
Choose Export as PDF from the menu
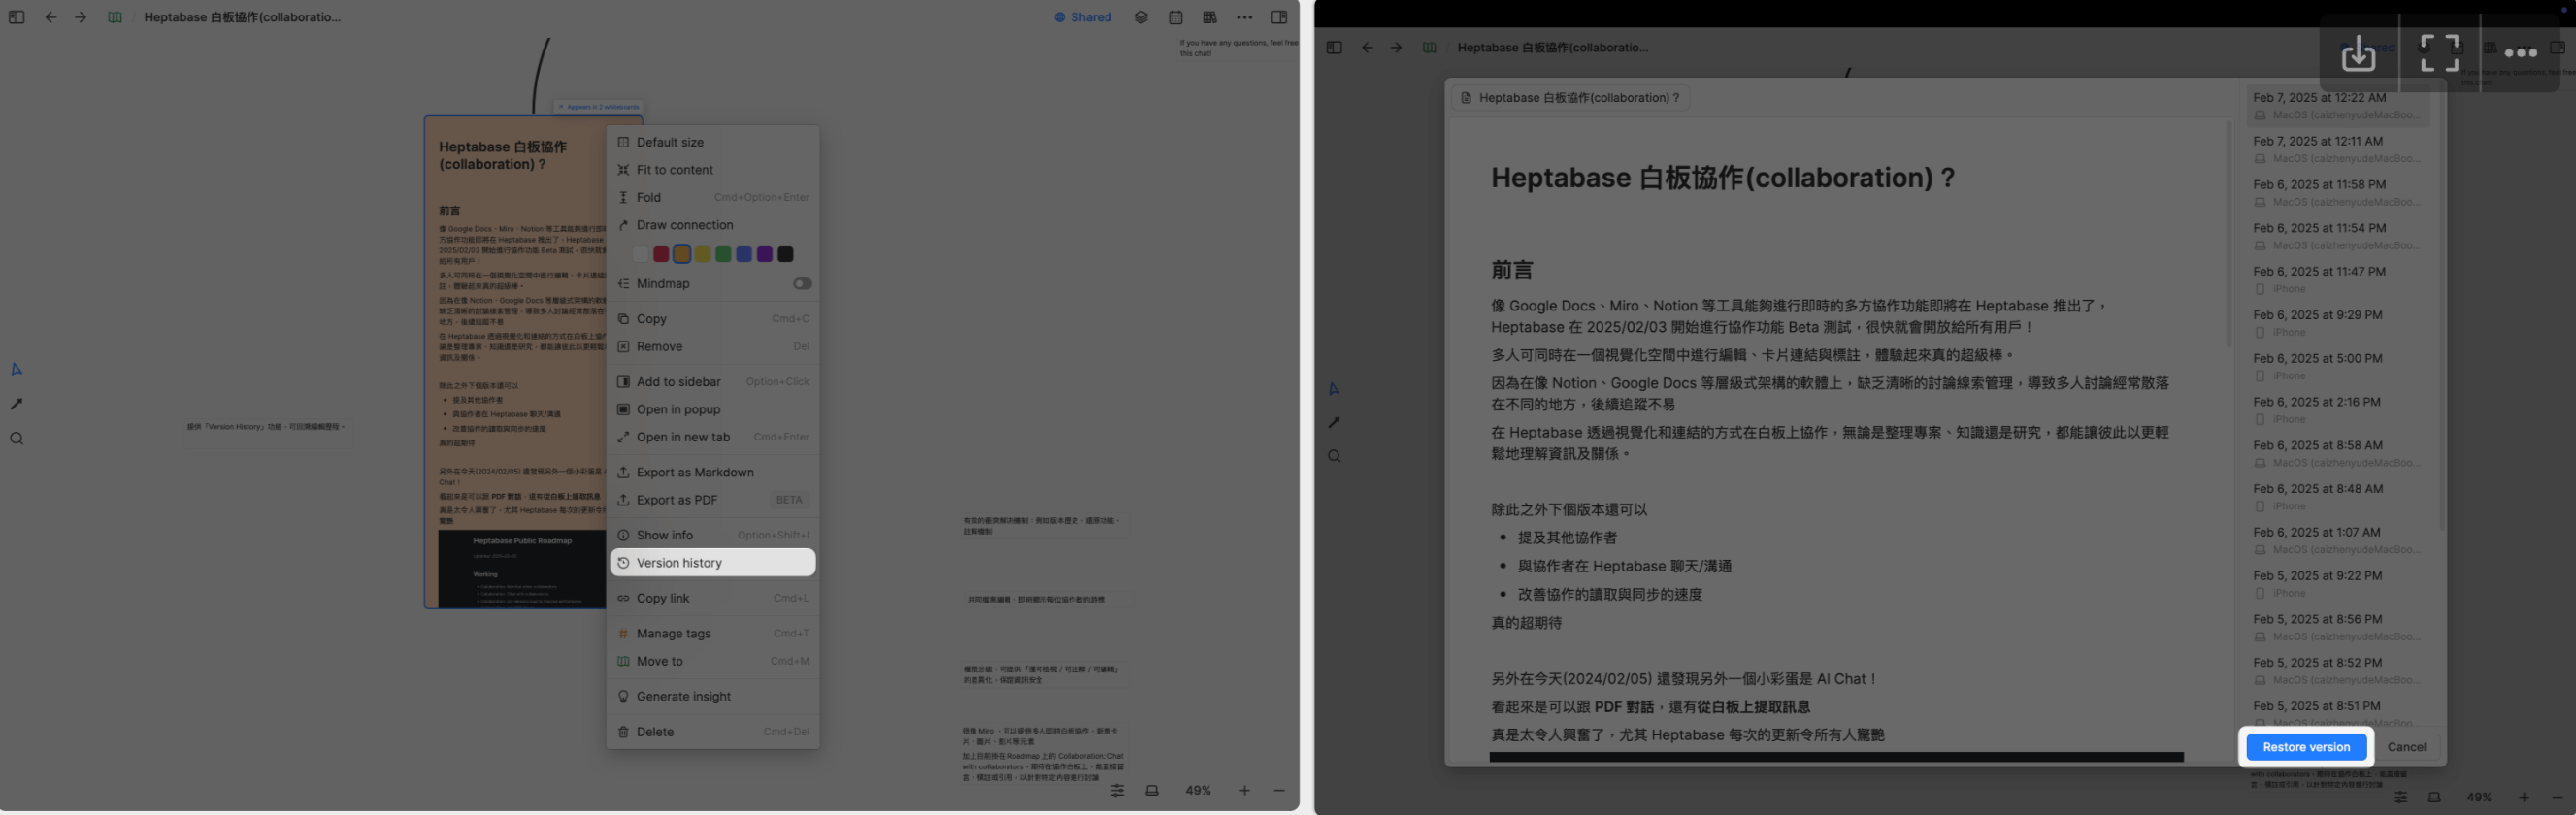712,500
